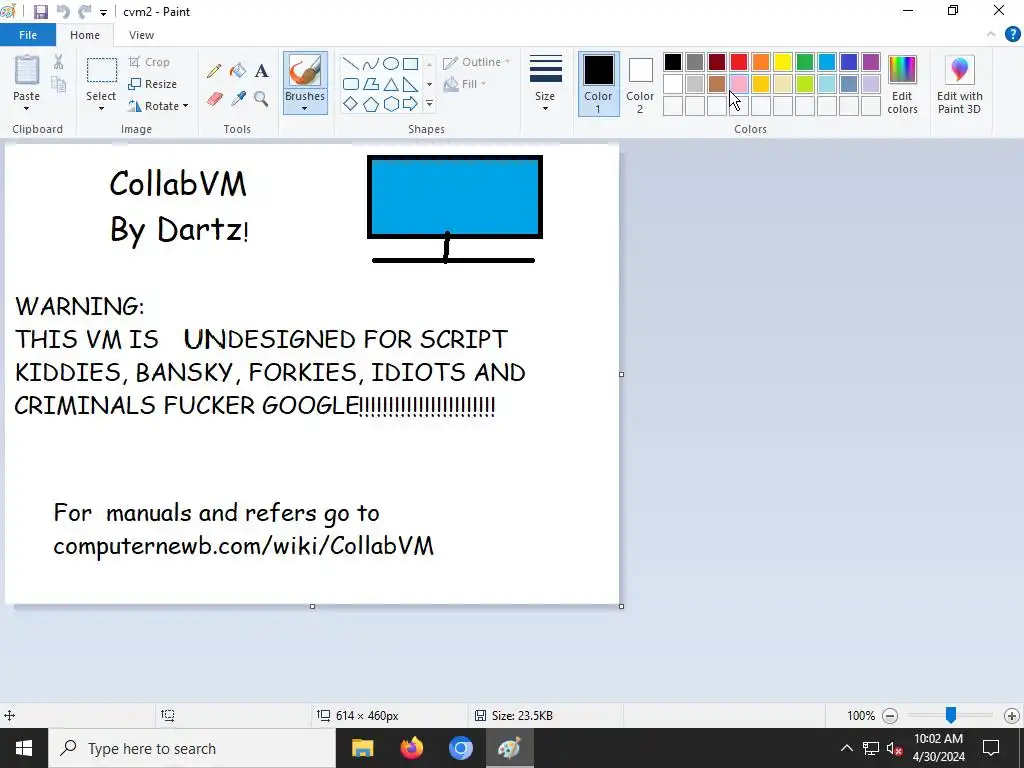Click the Select rectangle icon
Viewport: 1024px width, 768px height.
[102, 71]
